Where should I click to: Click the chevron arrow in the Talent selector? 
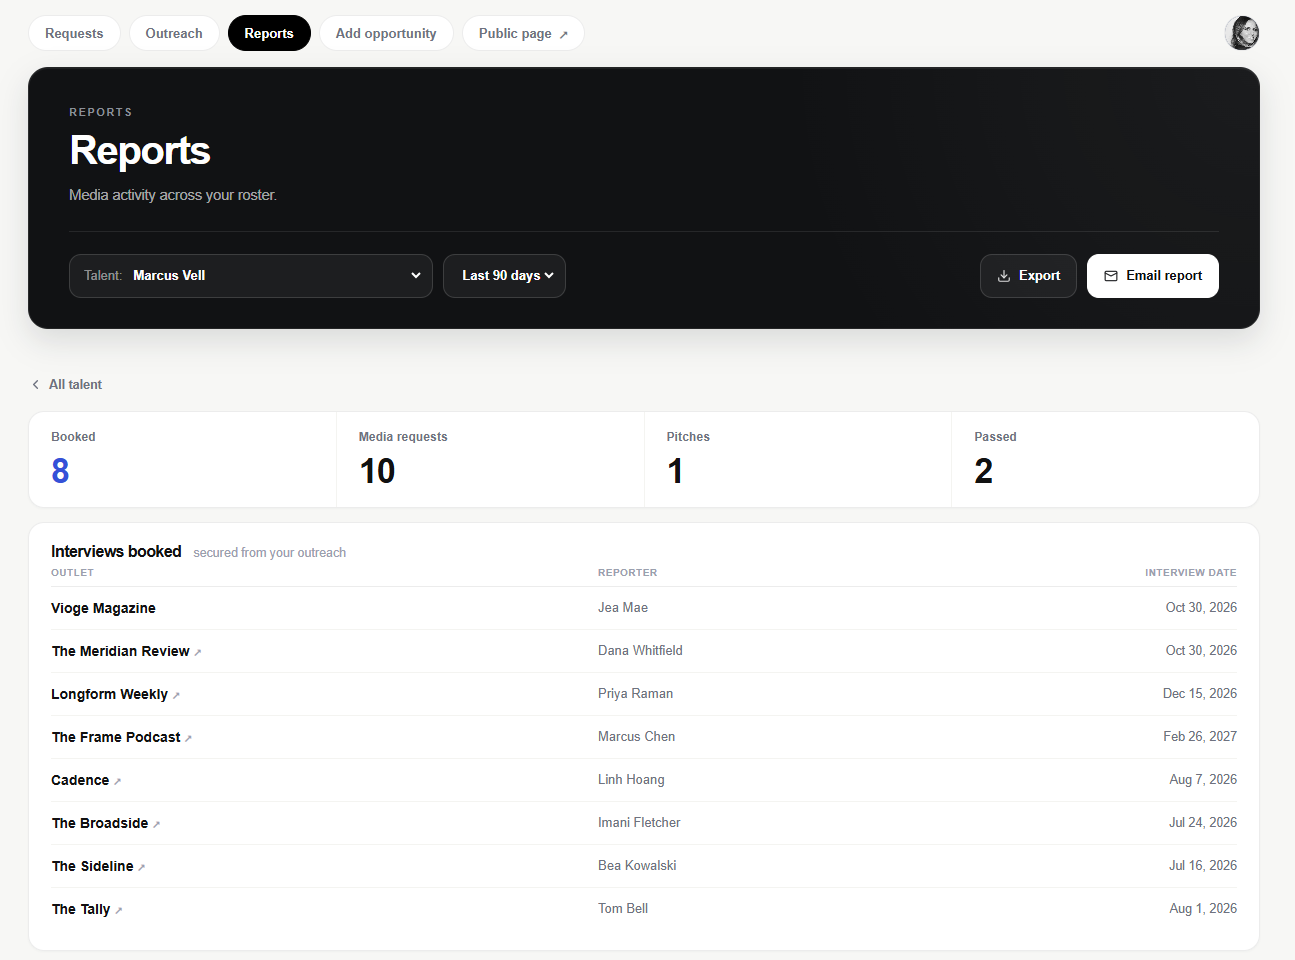[x=416, y=276]
